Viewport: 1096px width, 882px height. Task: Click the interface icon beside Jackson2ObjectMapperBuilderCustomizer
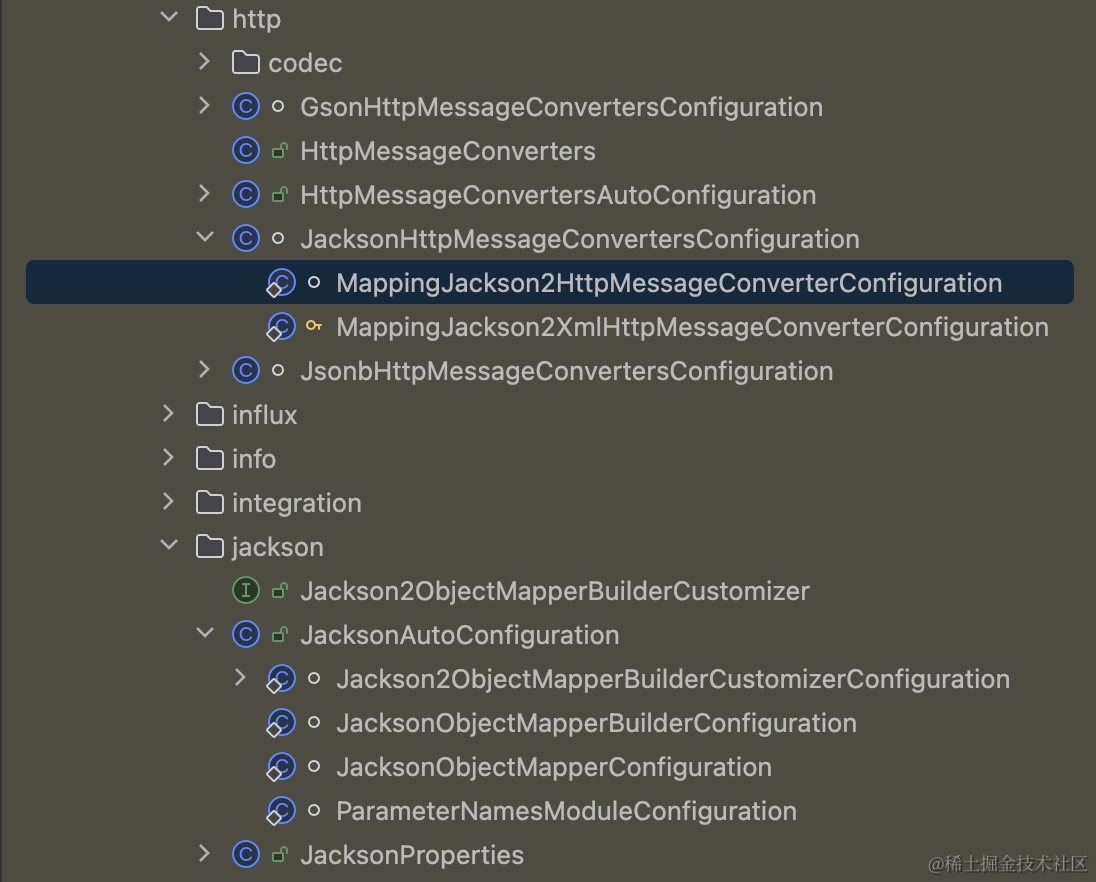pyautogui.click(x=246, y=590)
